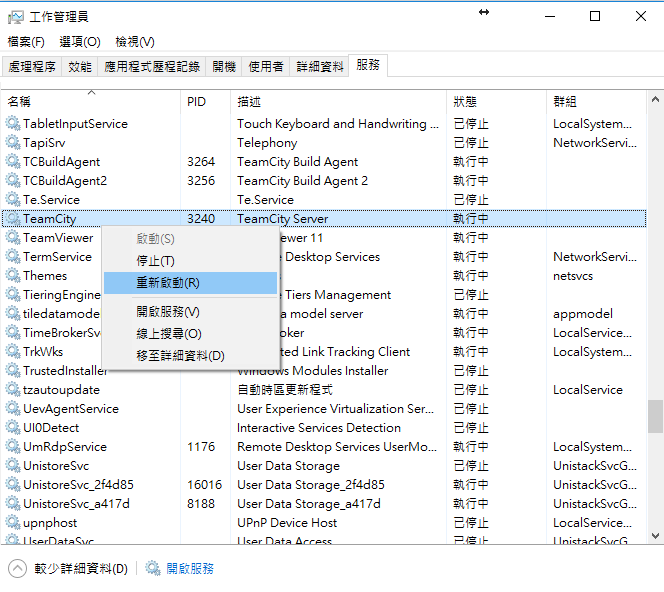Click the gear icon beside TimeBrokerSvc

pos(13,333)
